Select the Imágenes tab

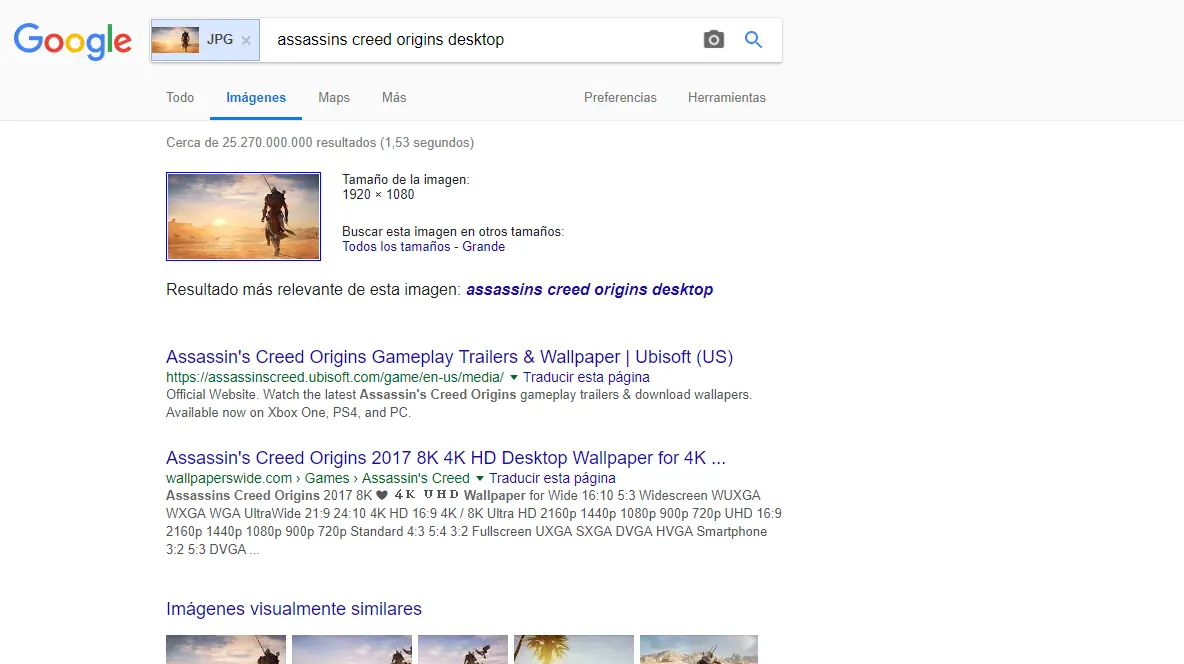pyautogui.click(x=256, y=97)
